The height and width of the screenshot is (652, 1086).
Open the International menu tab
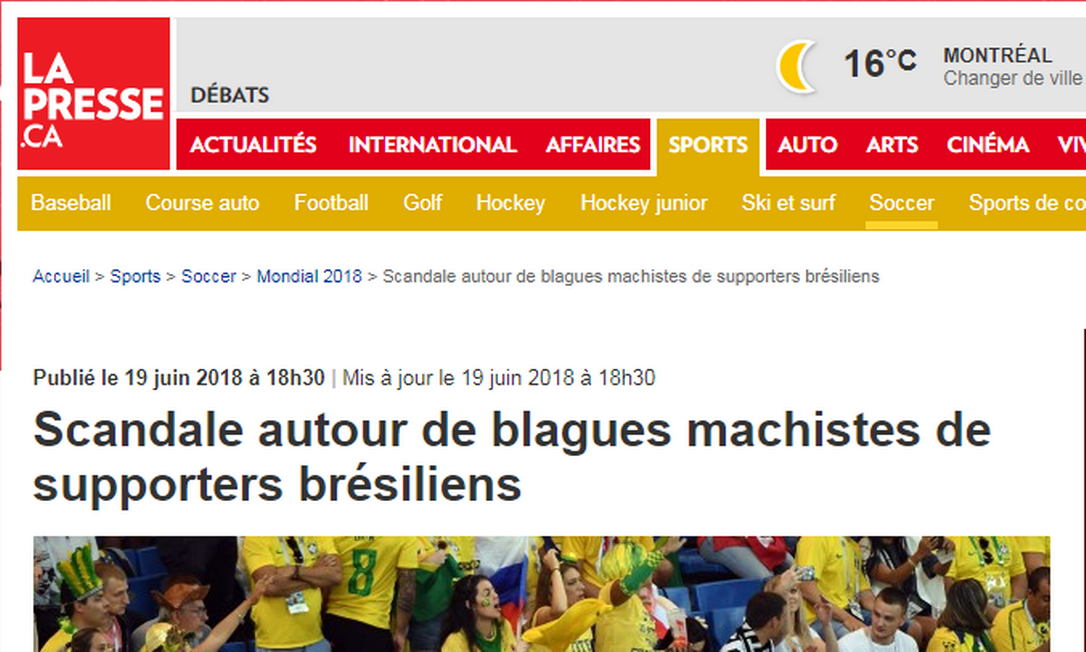[x=432, y=145]
